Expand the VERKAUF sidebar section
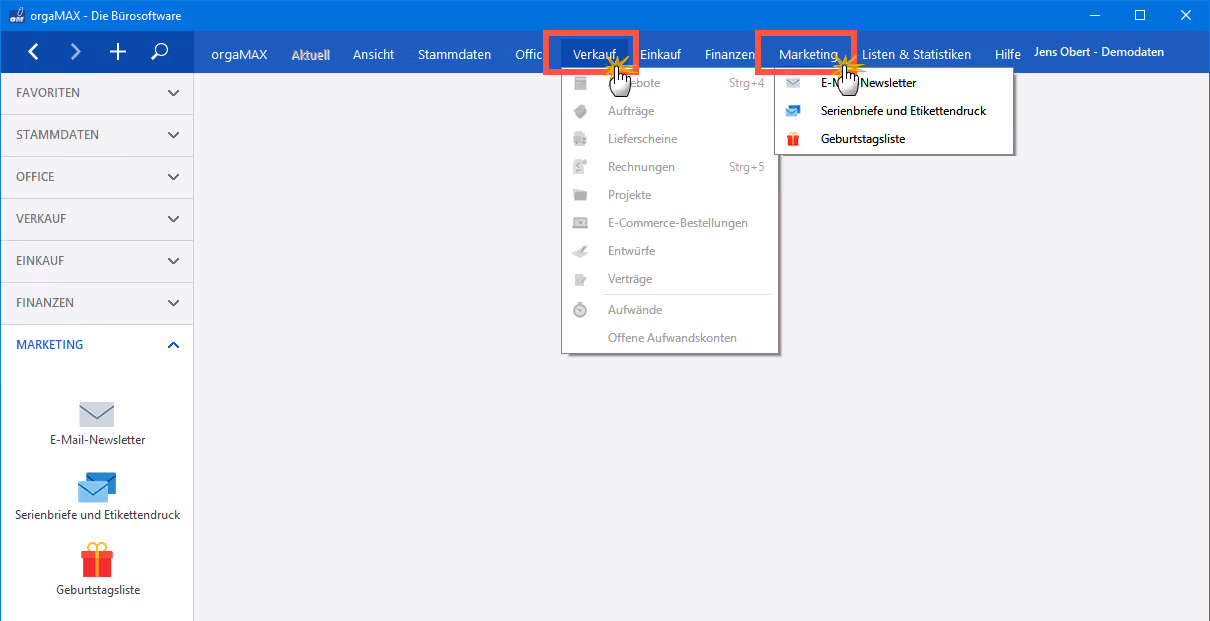This screenshot has width=1210, height=621. pyautogui.click(x=97, y=219)
